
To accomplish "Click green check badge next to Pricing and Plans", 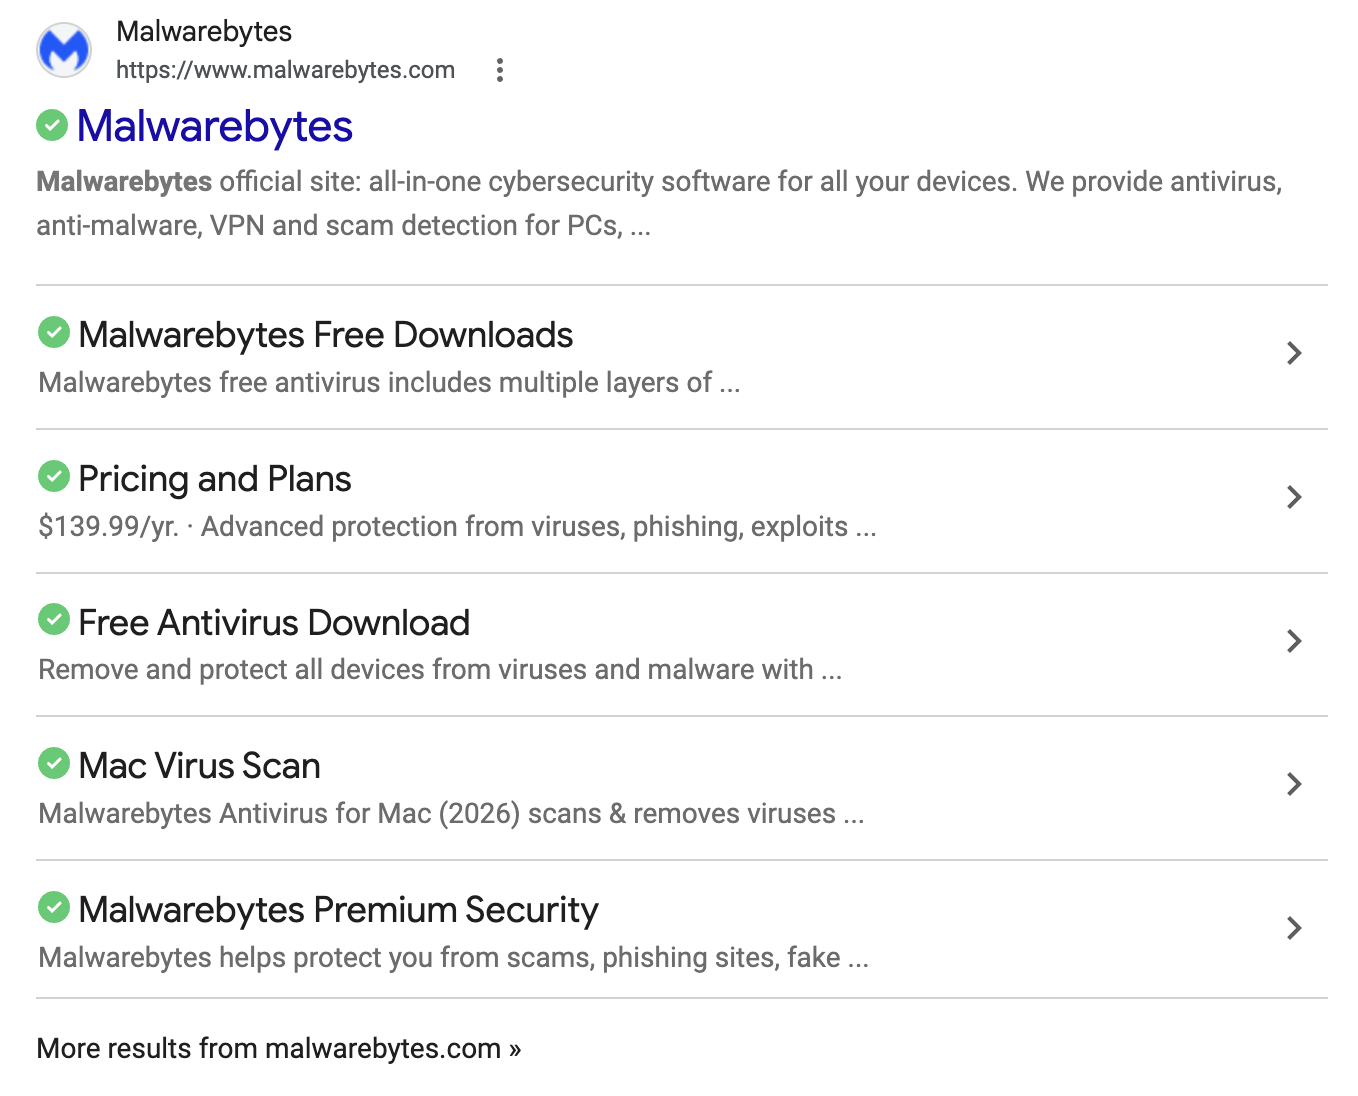I will point(54,476).
